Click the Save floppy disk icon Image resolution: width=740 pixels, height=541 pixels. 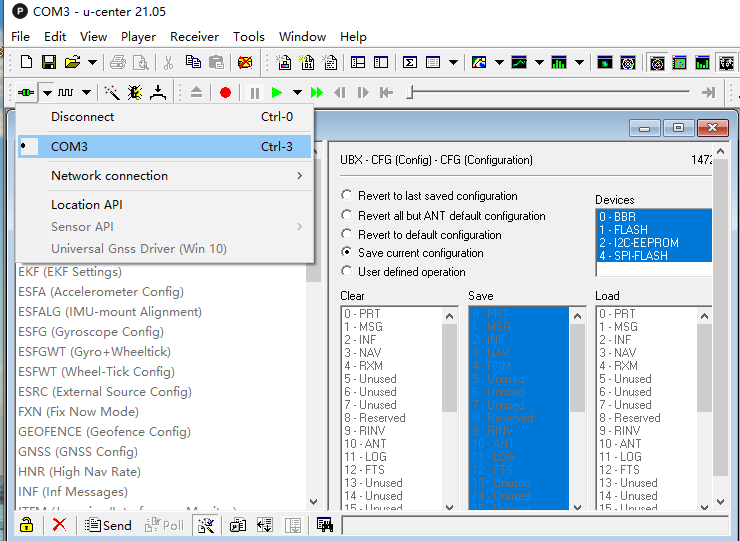[x=49, y=62]
